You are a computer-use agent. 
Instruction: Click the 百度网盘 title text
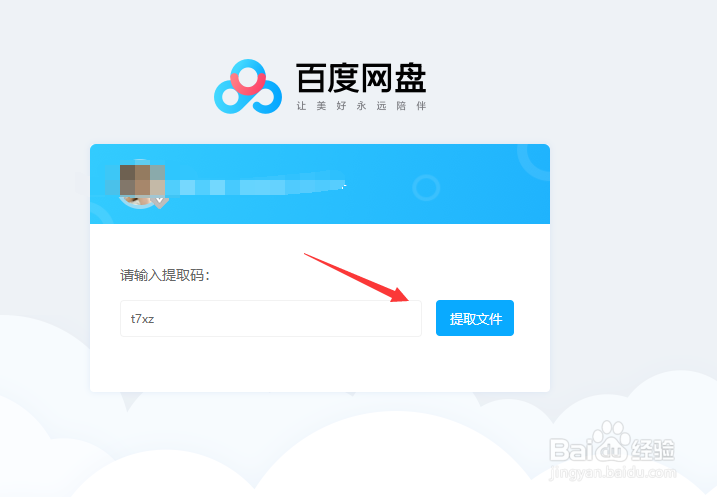(361, 78)
